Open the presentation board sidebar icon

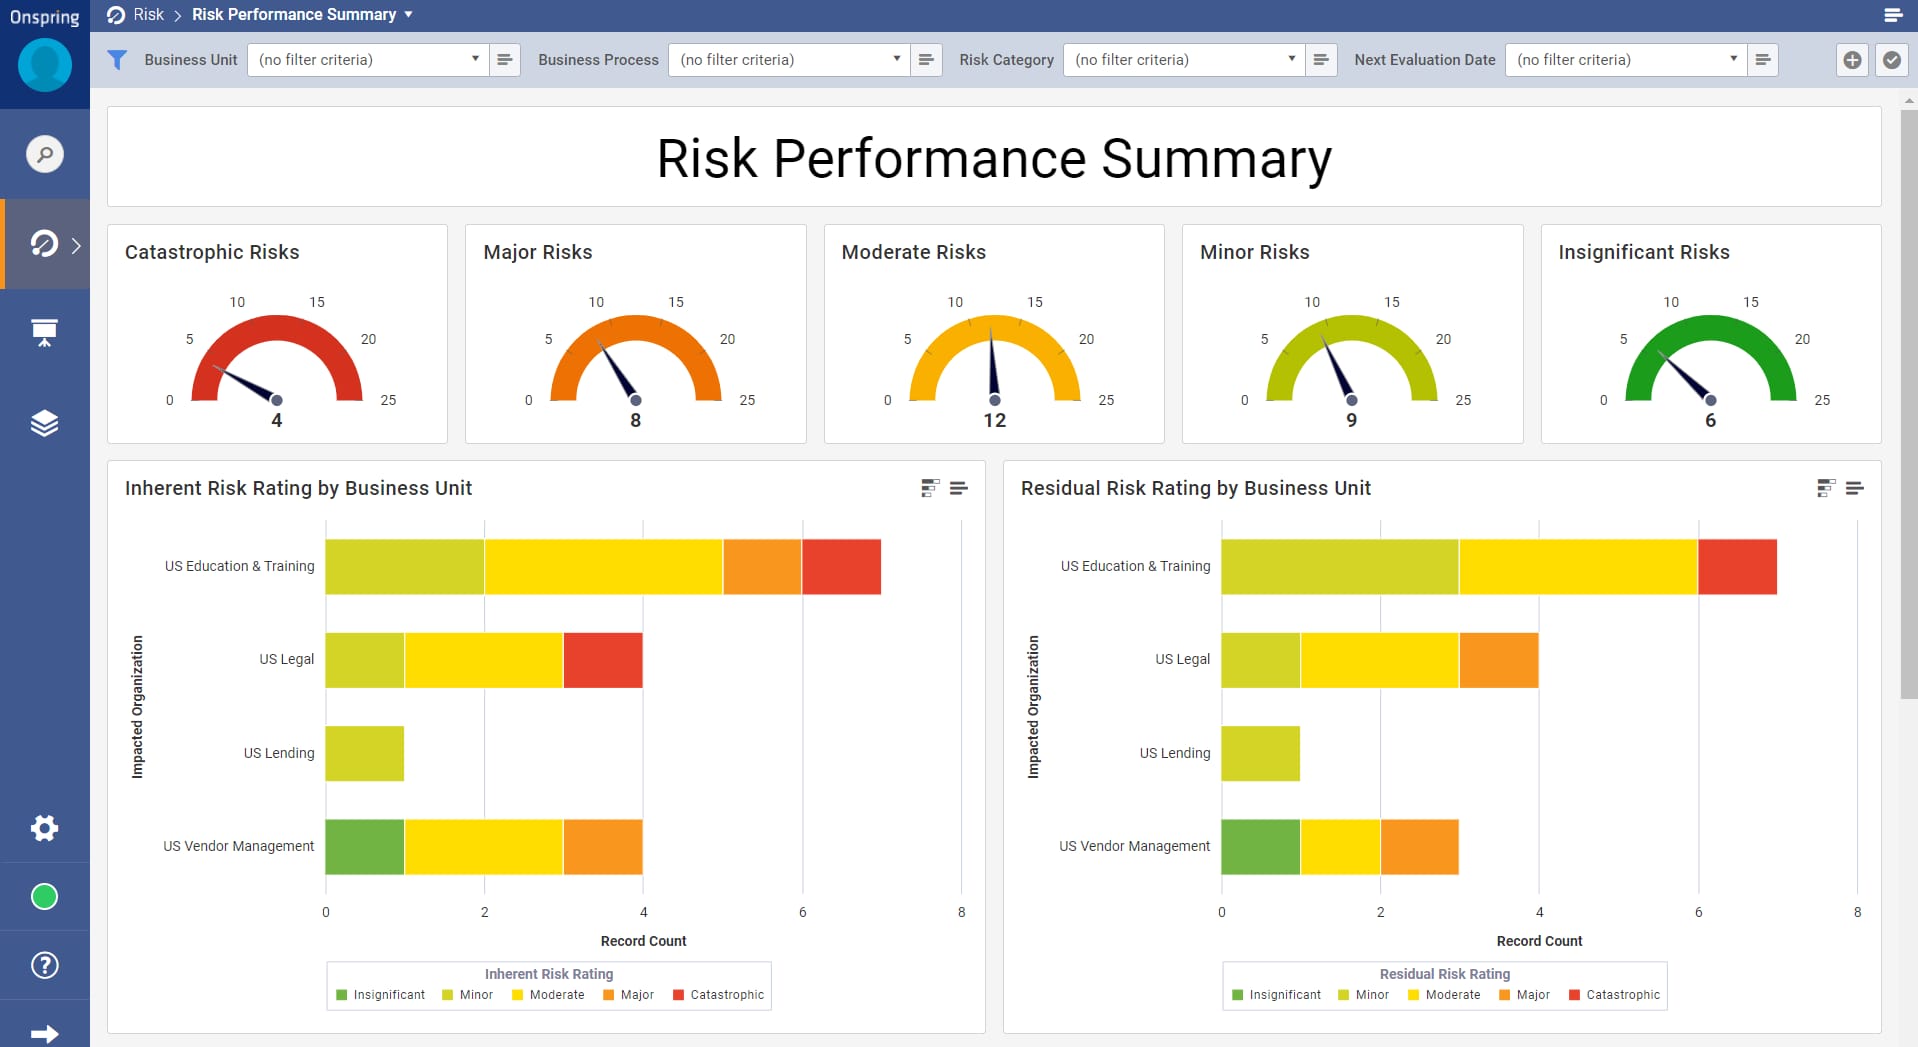[x=44, y=333]
